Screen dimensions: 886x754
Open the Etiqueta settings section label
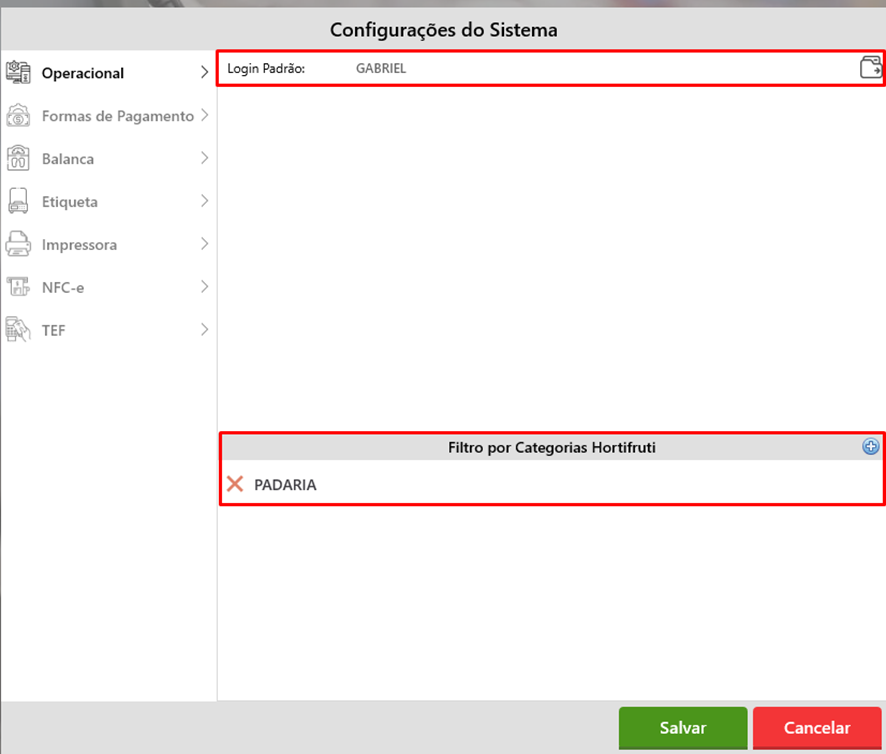70,202
